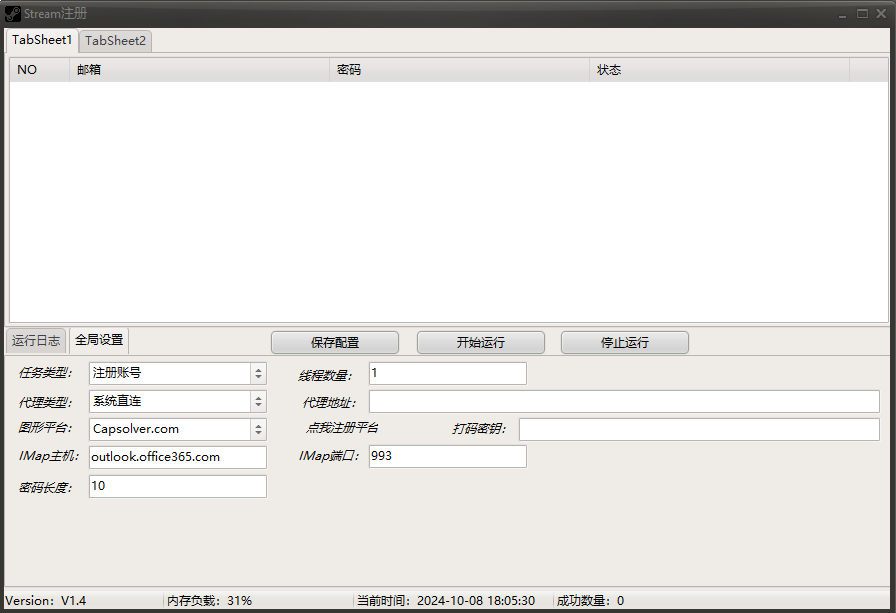The height and width of the screenshot is (613, 896).
Task: Focus the 密码长度 input field
Action: [178, 486]
